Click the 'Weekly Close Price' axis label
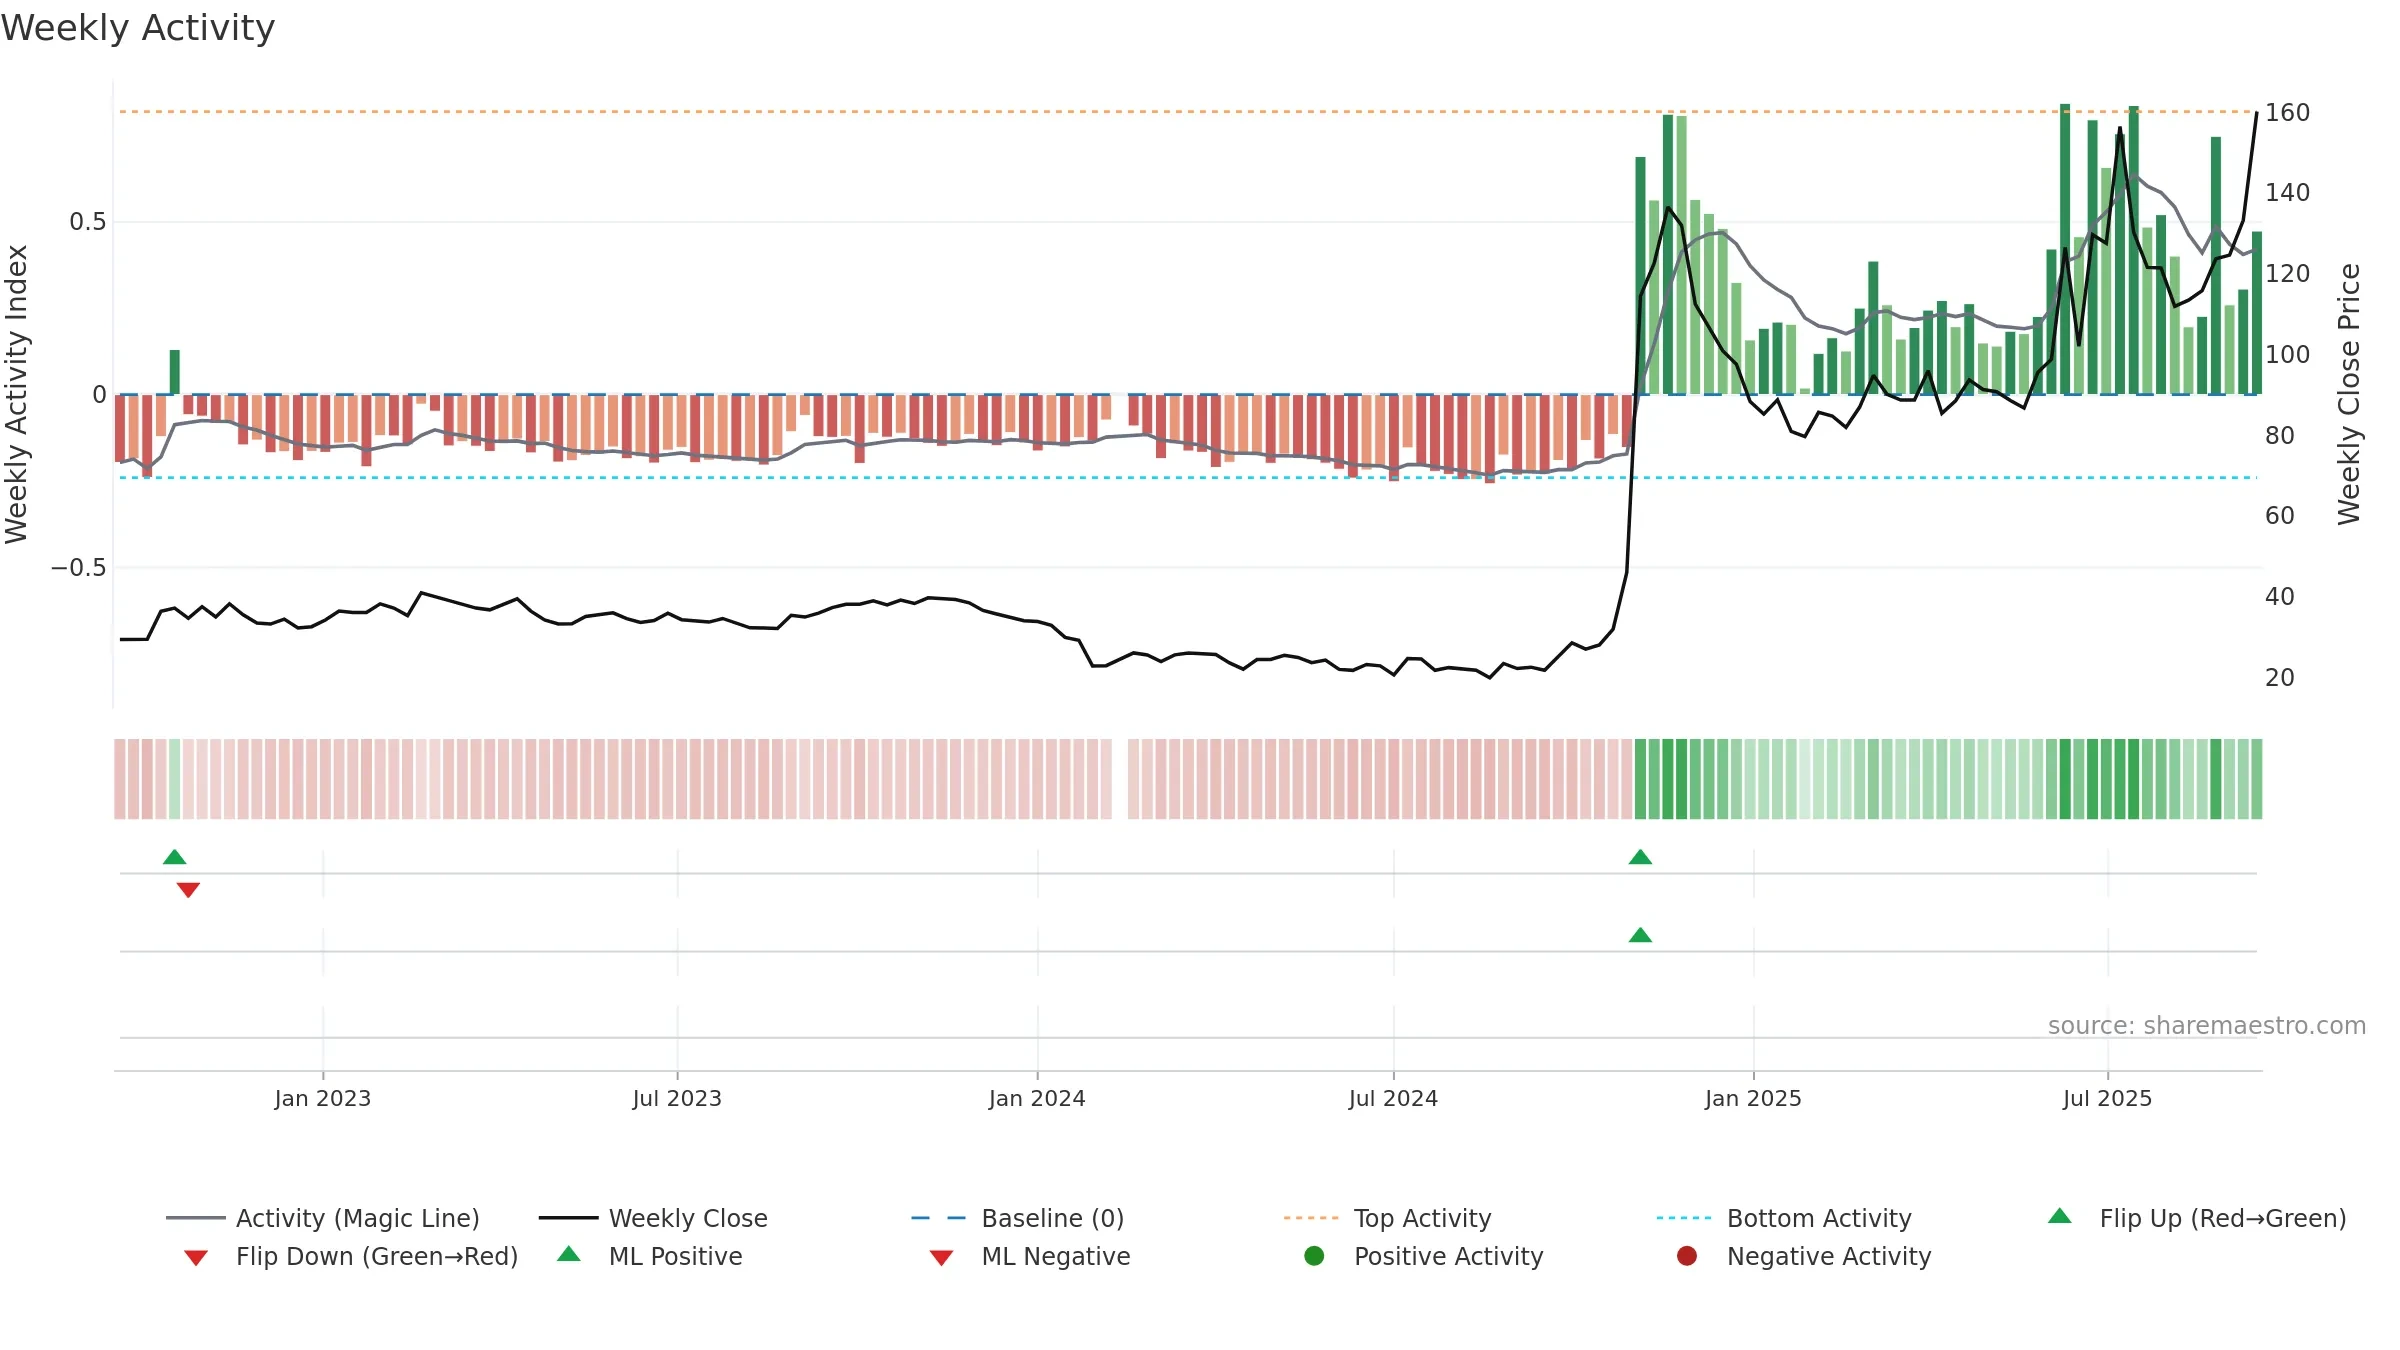The height and width of the screenshot is (1350, 2400). [2349, 394]
